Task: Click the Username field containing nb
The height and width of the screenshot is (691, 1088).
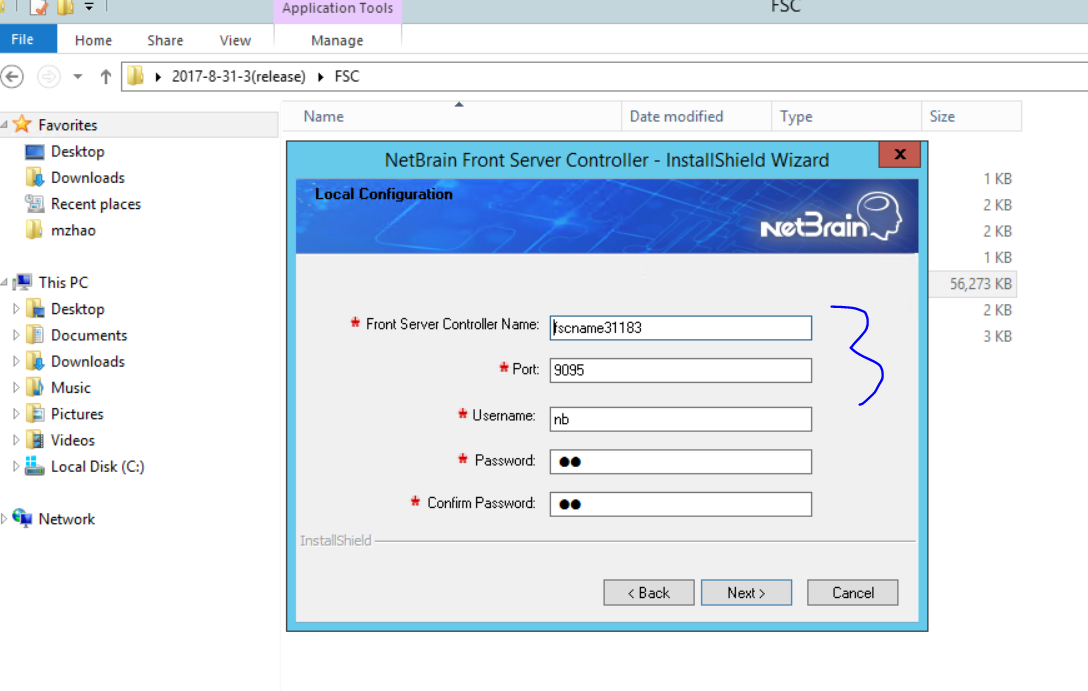Action: click(x=681, y=419)
